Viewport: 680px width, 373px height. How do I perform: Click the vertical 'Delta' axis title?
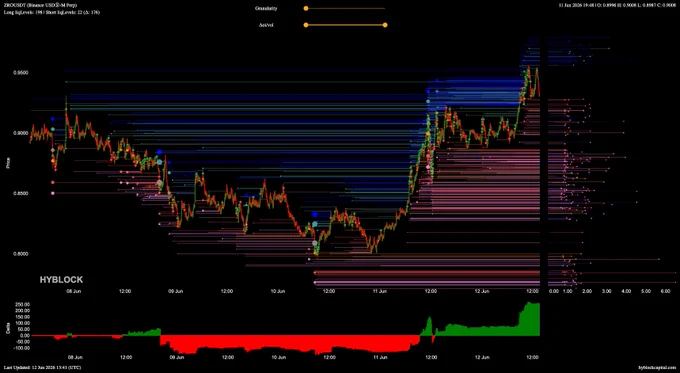(x=8, y=328)
